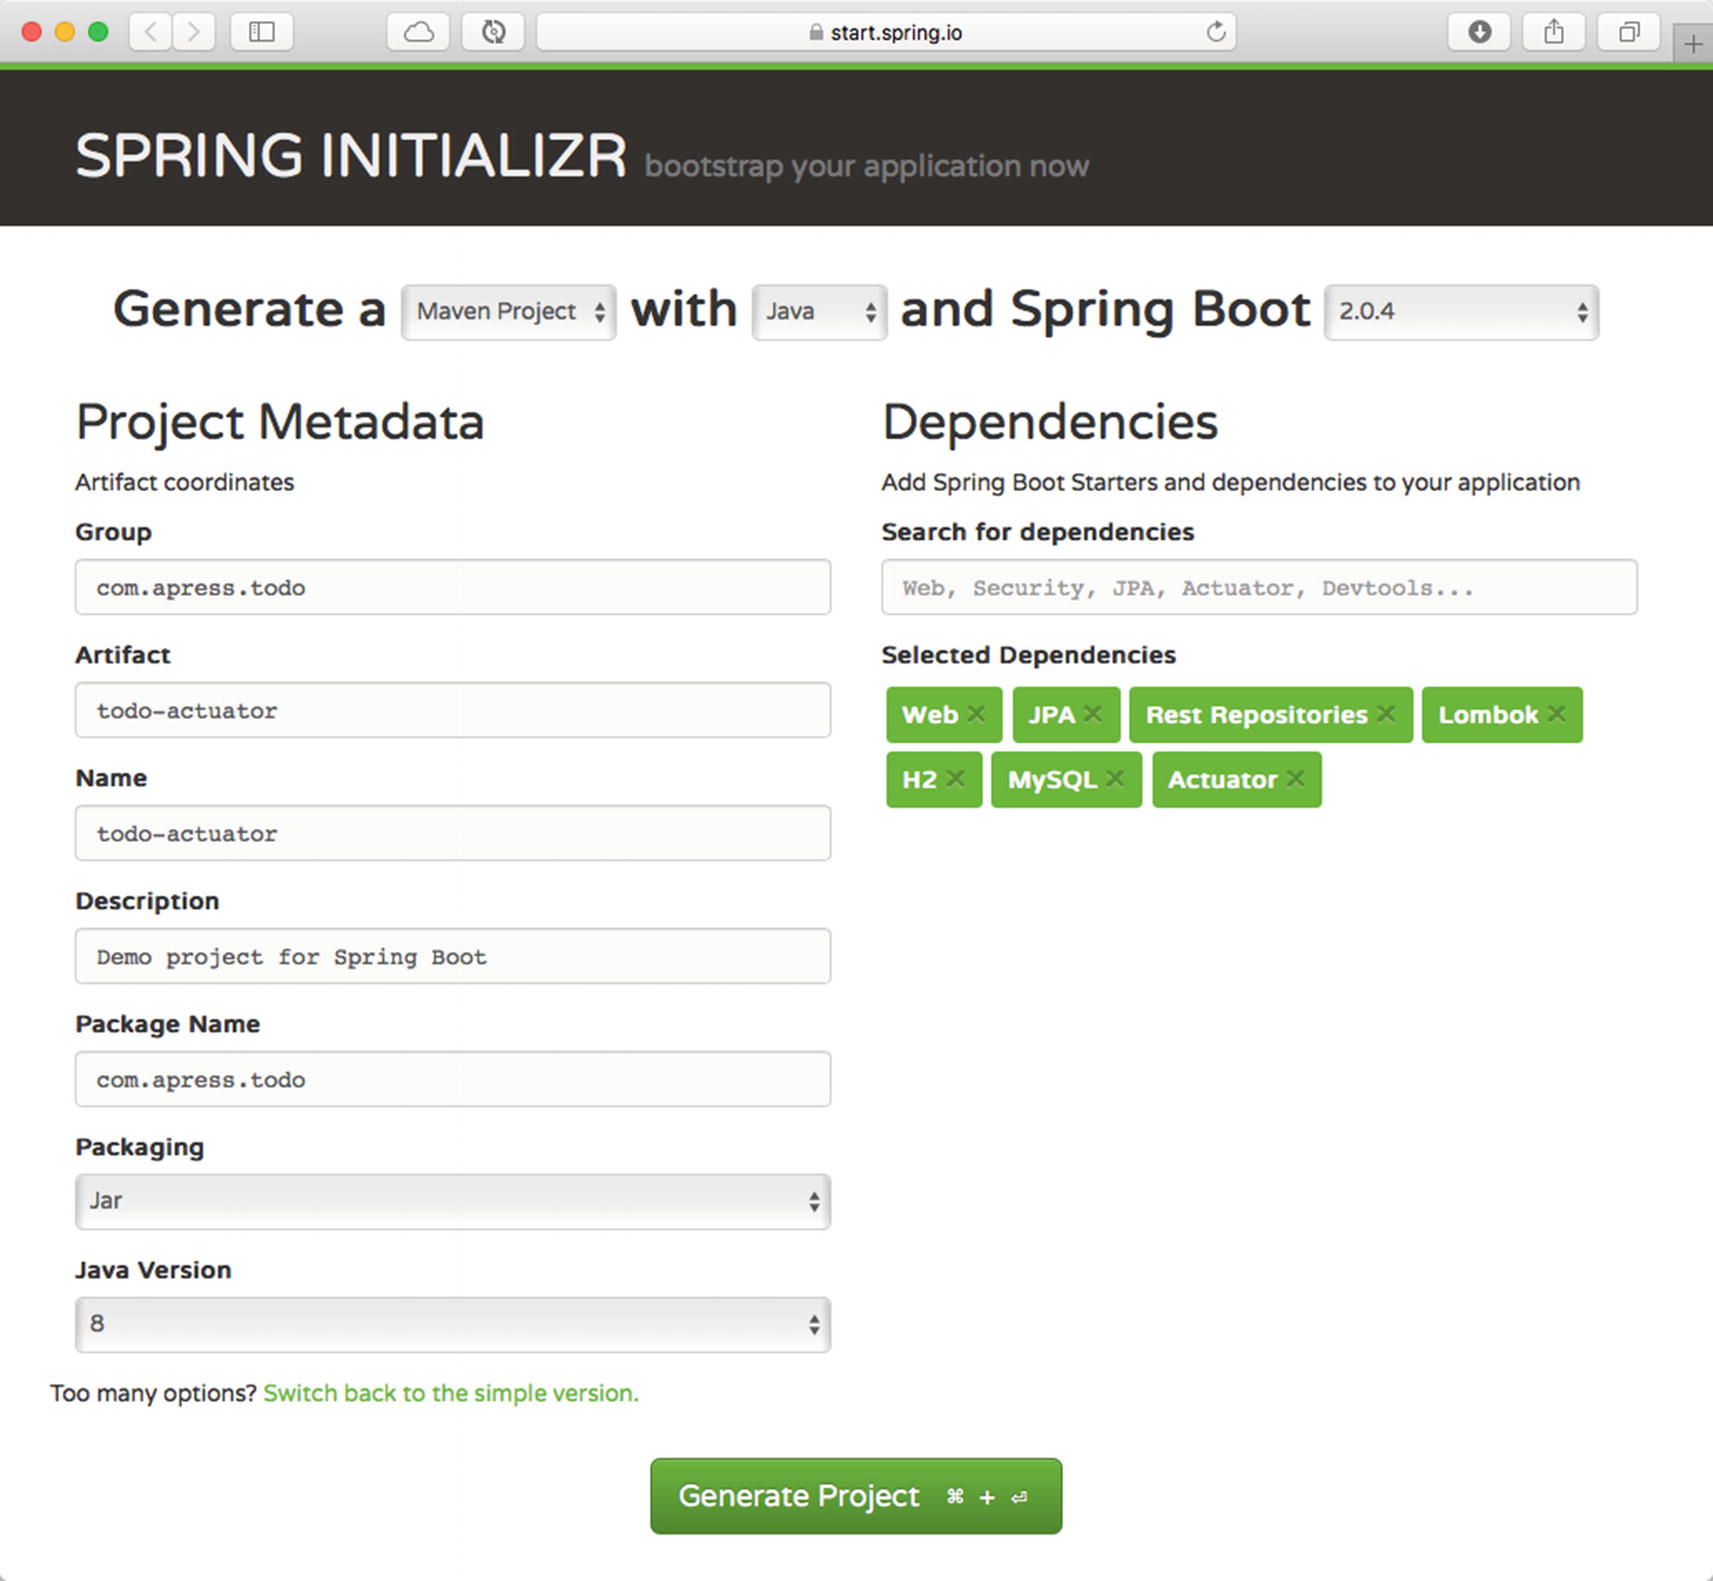Open a new tab with plus button
The height and width of the screenshot is (1581, 1713).
(x=1693, y=44)
